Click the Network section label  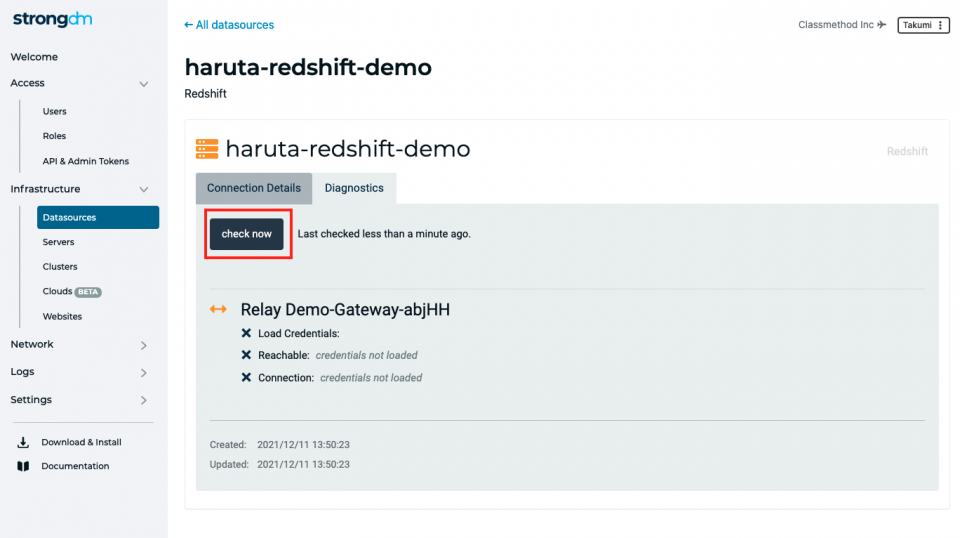[x=32, y=345]
